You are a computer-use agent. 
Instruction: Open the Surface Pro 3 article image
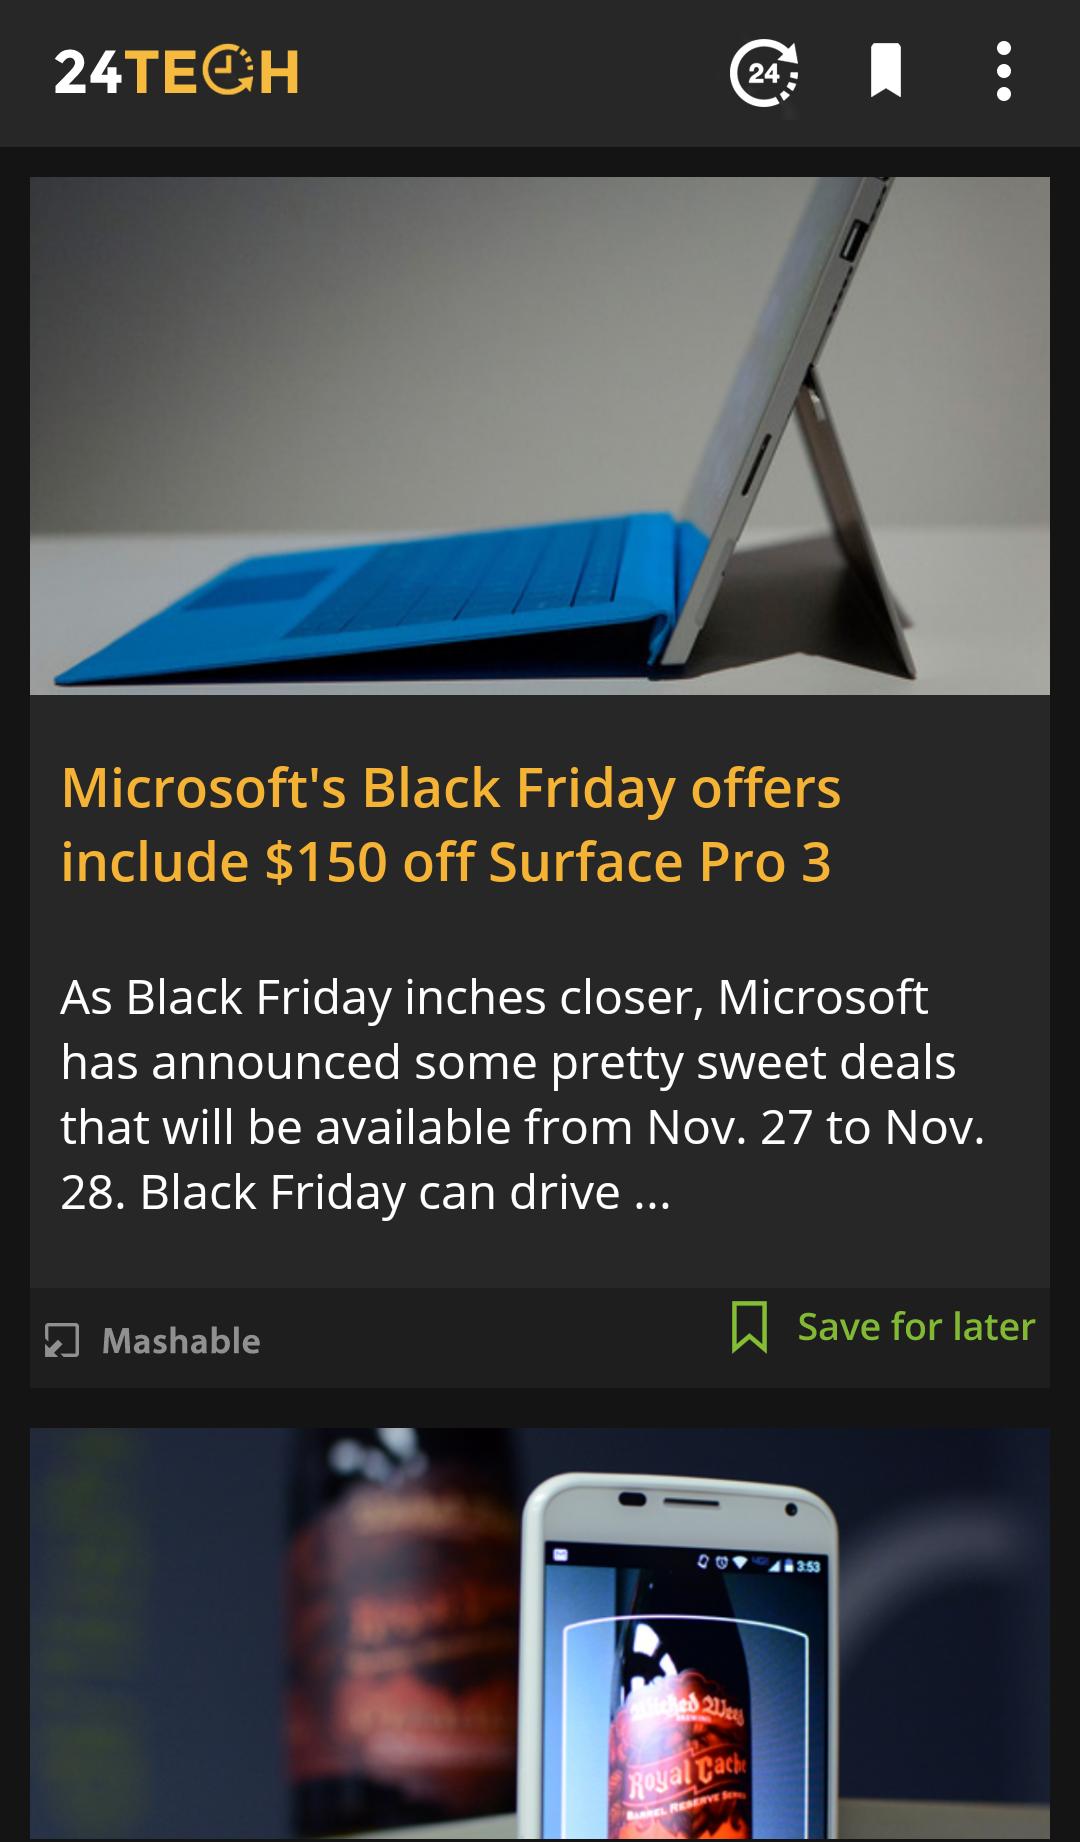[540, 435]
